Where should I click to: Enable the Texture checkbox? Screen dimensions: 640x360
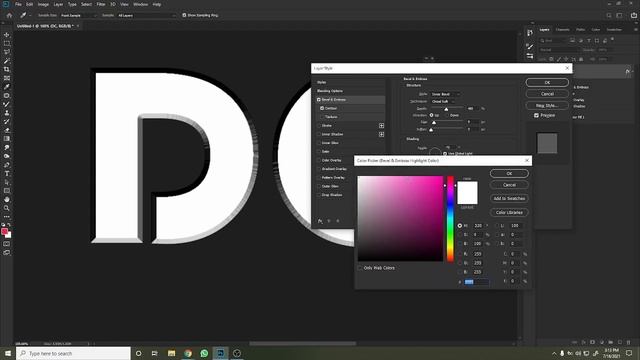click(x=322, y=117)
